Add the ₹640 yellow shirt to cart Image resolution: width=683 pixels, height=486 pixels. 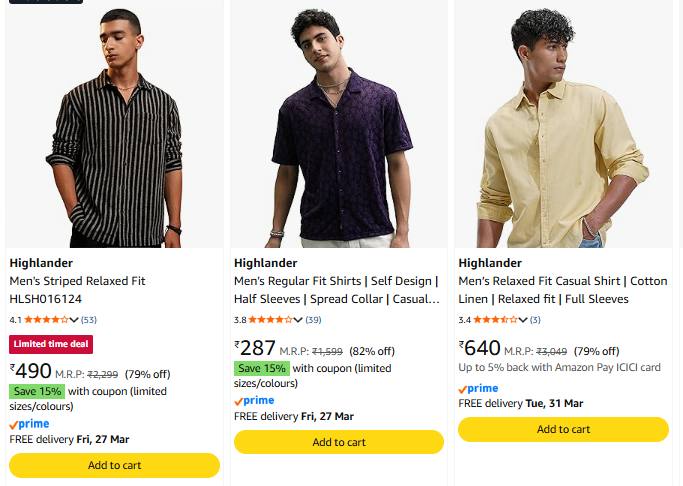pyautogui.click(x=563, y=429)
